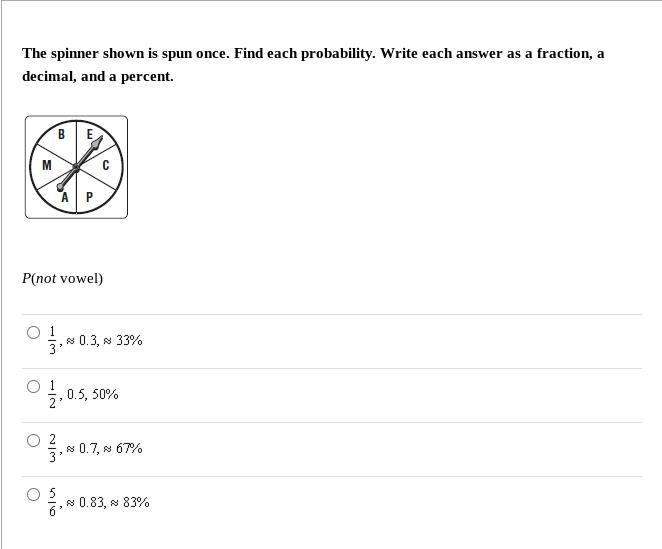The height and width of the screenshot is (549, 662).
Task: Click the round tail end of spinner arrow
Action: pos(60,186)
